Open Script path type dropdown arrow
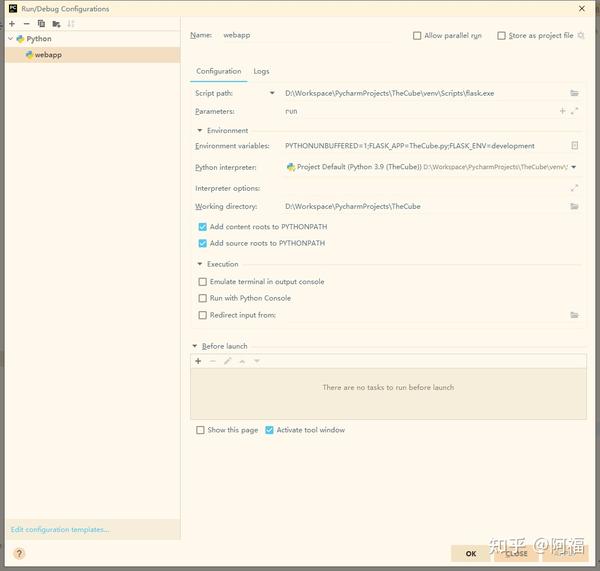Viewport: 600px width, 571px height. tap(272, 93)
